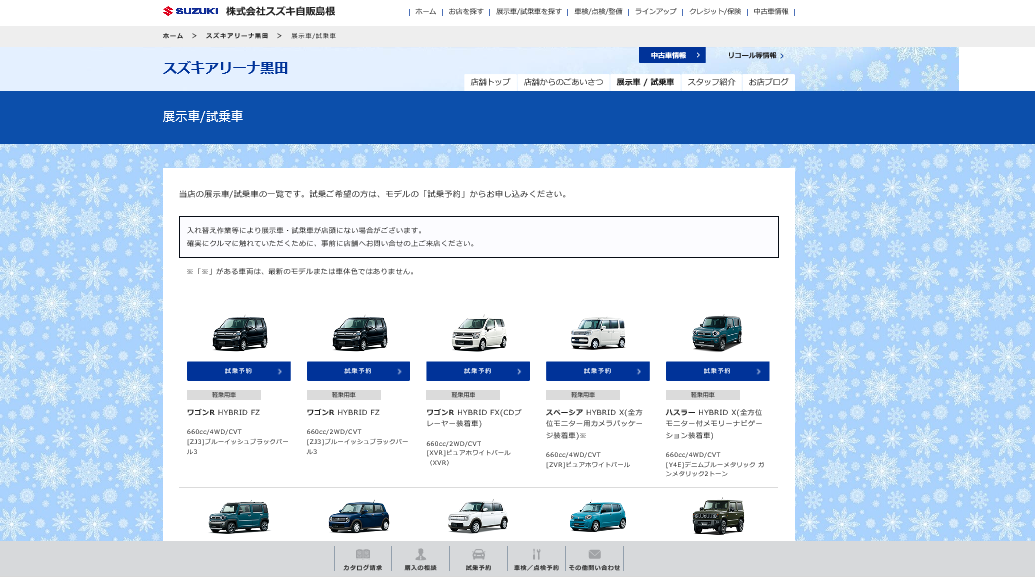Click ハスラー HYBRID X model name text
Viewport: 1035px width, 577px height.
714,423
